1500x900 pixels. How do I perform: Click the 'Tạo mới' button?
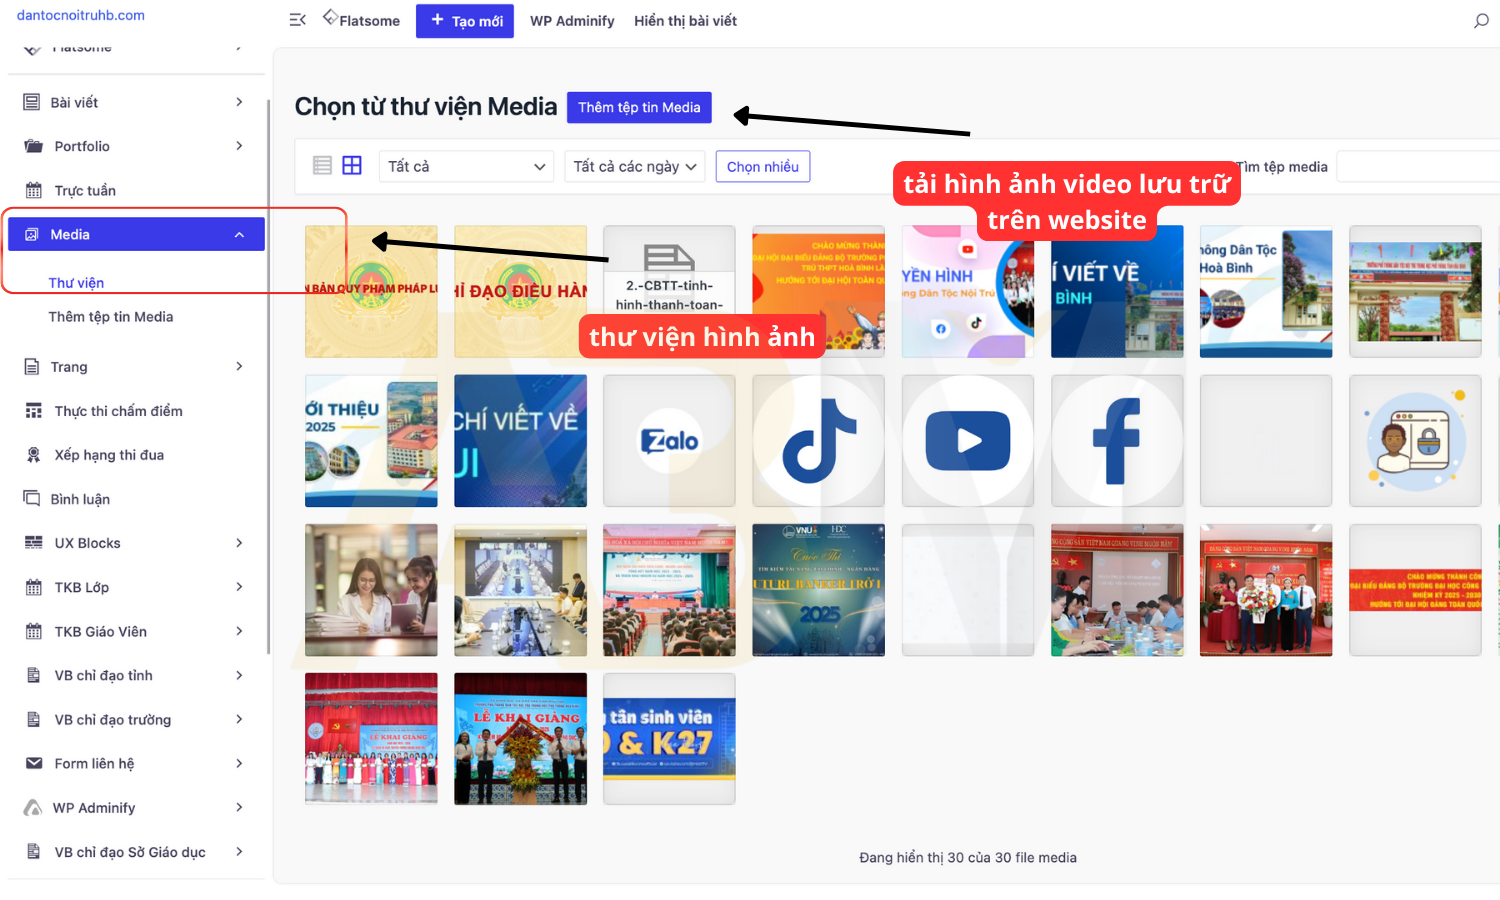(465, 21)
